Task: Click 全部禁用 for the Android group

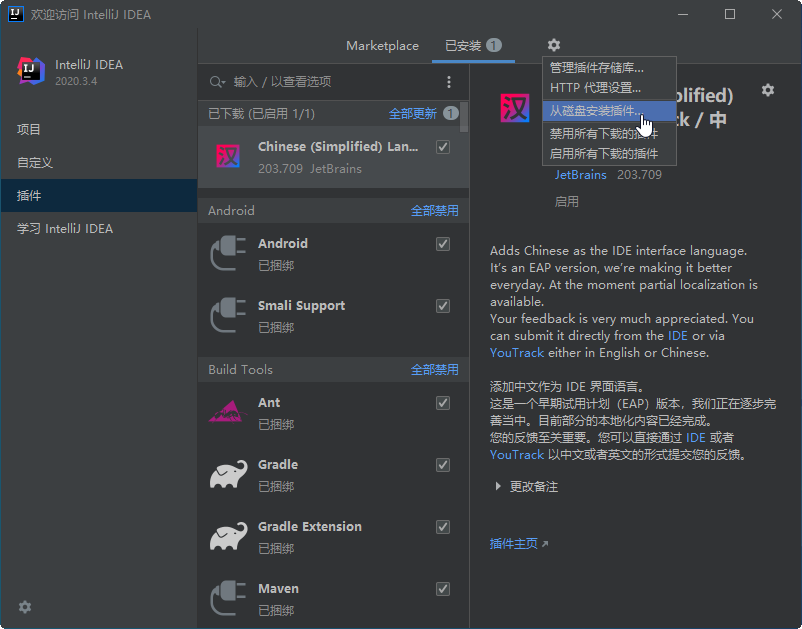Action: pos(434,211)
